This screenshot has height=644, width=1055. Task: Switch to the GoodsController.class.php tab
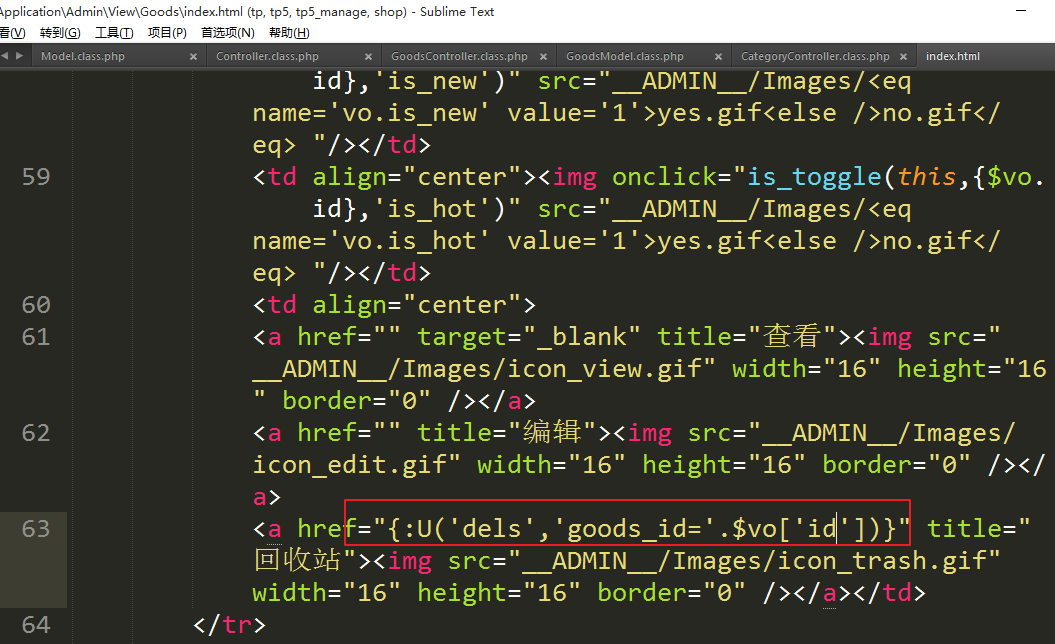pyautogui.click(x=459, y=57)
